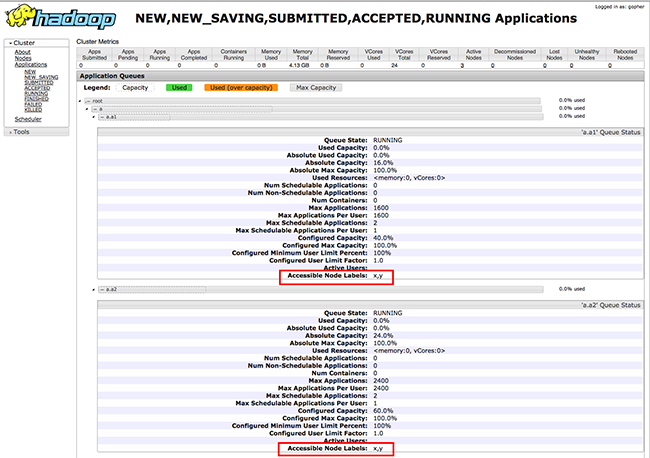Image resolution: width=650 pixels, height=458 pixels.
Task: Show KILLED applications list
Action: tap(33, 109)
